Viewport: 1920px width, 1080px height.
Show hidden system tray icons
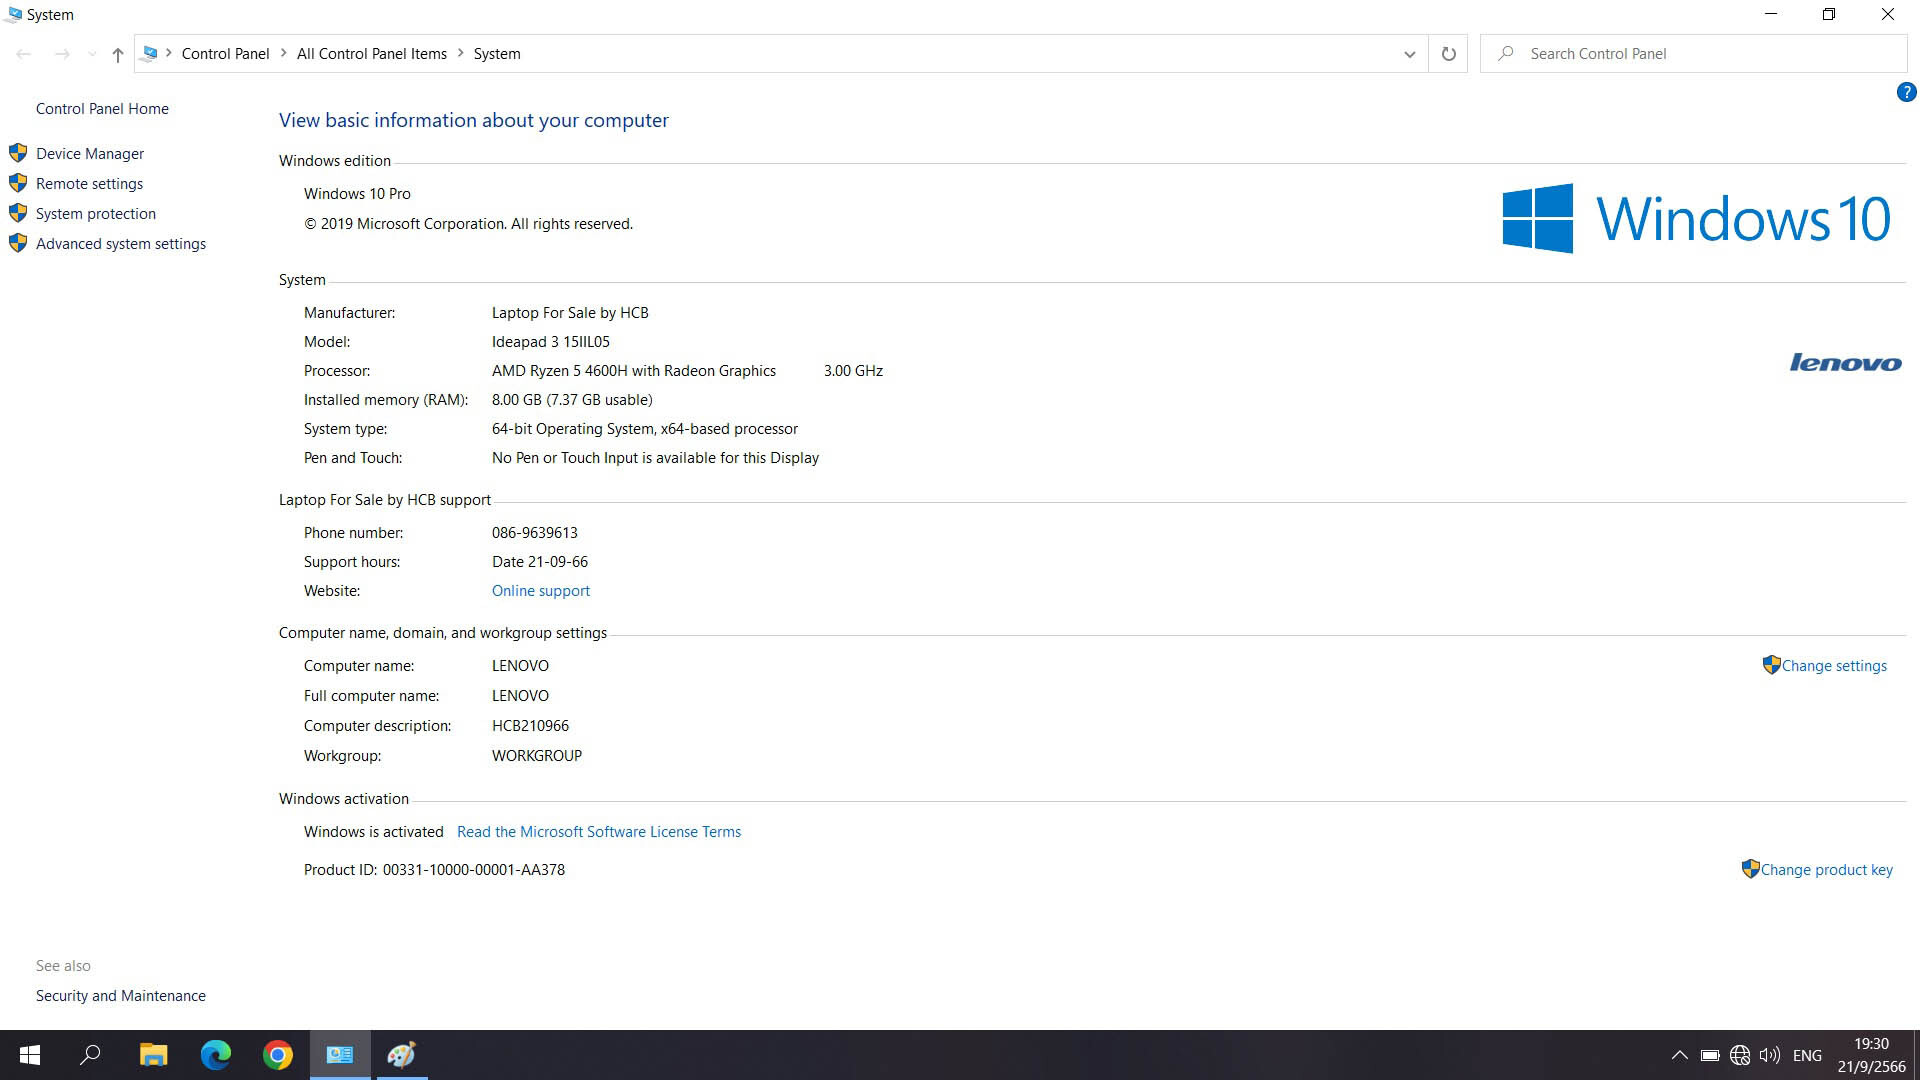click(x=1680, y=1056)
